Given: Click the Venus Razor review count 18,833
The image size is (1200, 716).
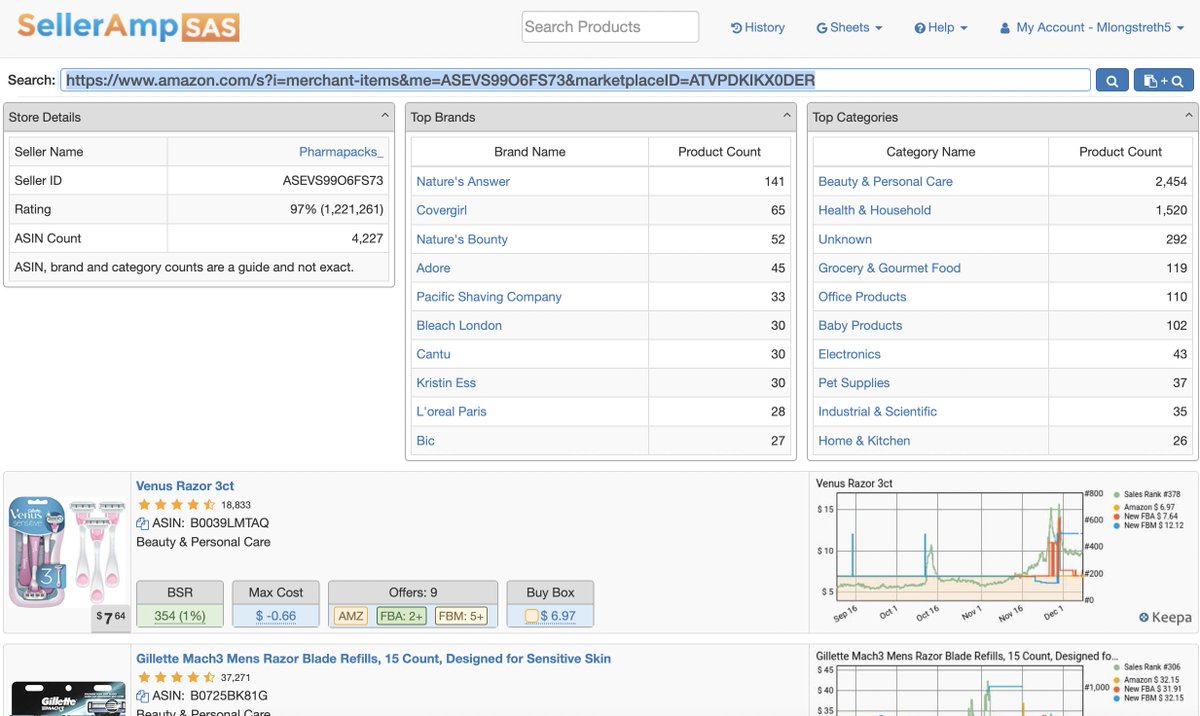Looking at the screenshot, I should (236, 506).
